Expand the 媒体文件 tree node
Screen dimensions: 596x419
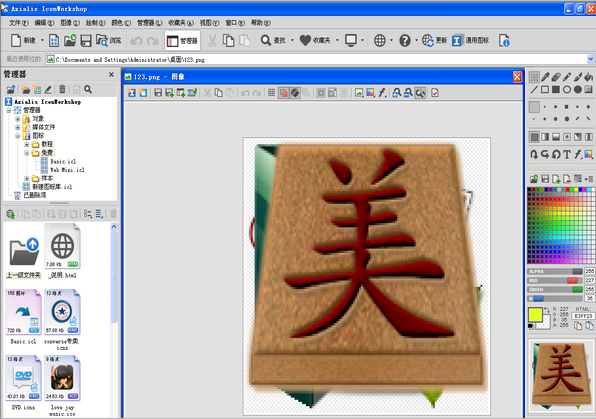point(18,127)
